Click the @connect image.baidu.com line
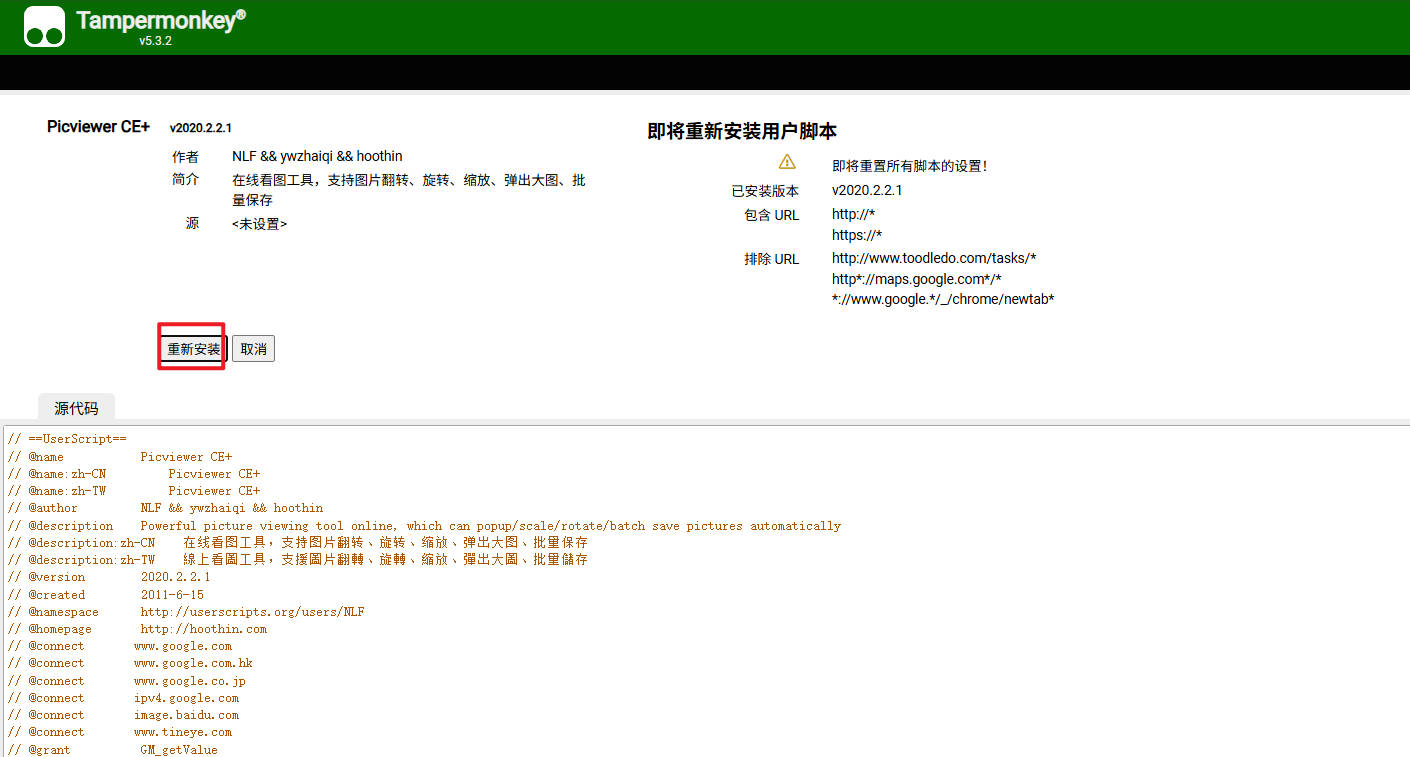The image size is (1410, 757). click(123, 715)
